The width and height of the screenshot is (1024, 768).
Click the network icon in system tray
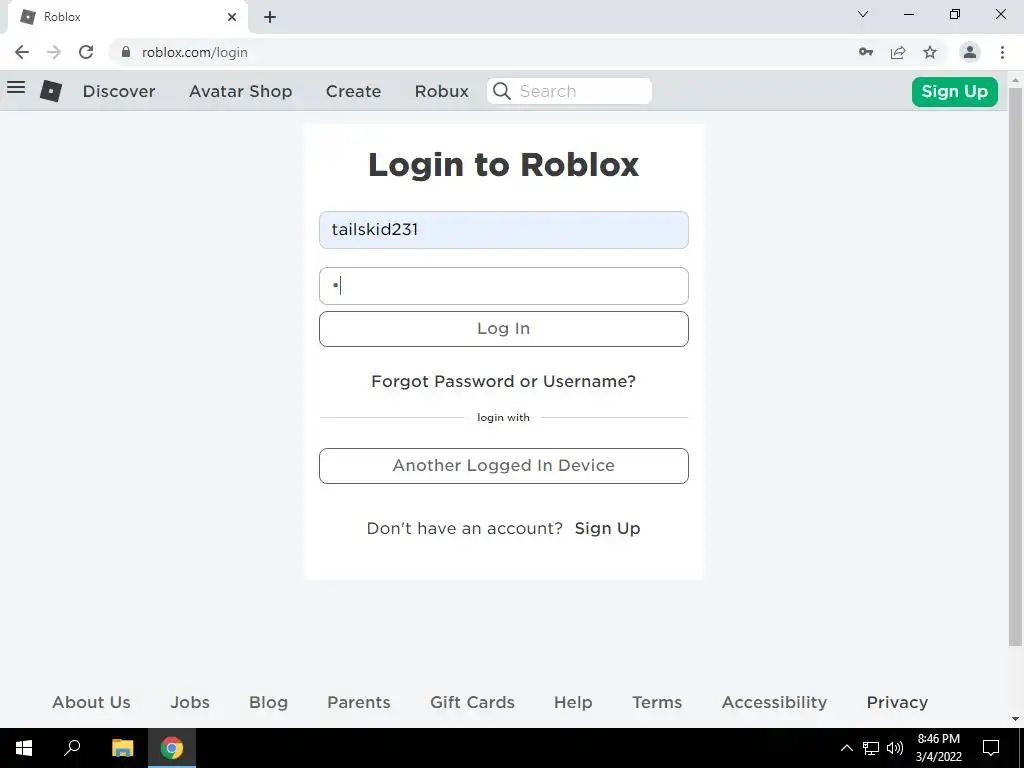point(871,748)
